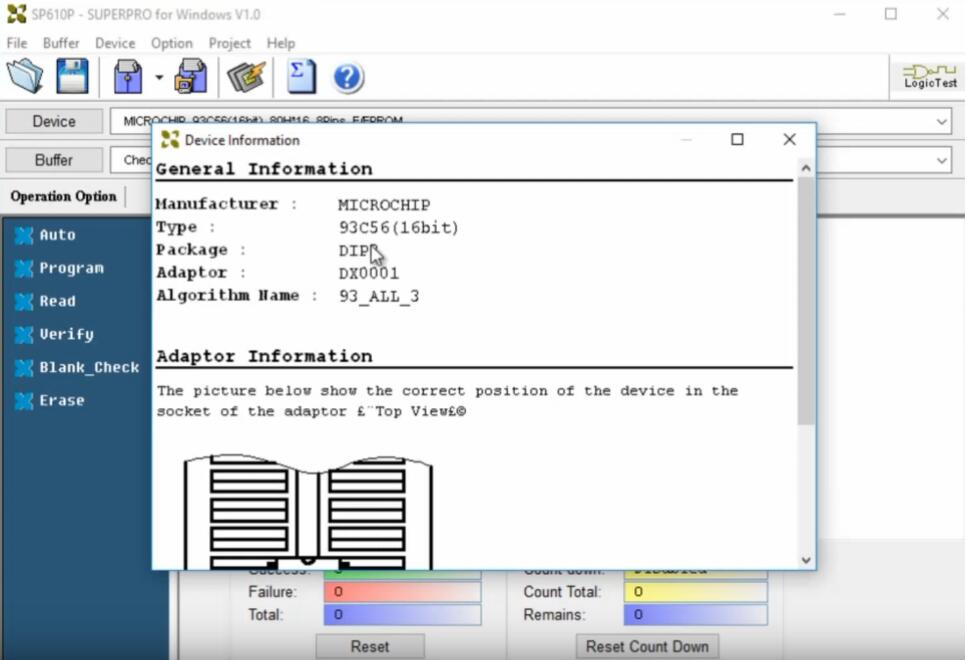The width and height of the screenshot is (965, 660).
Task: Open help via the question mark icon
Action: [348, 78]
